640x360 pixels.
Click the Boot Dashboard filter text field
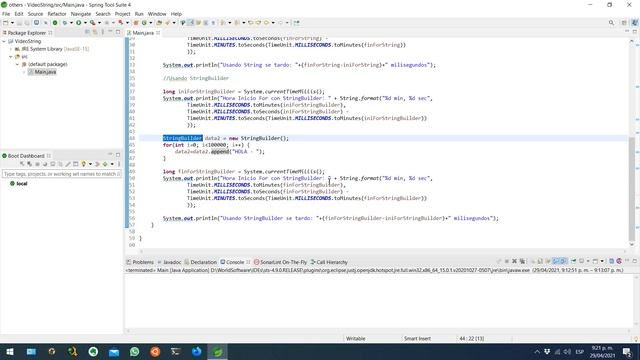(x=62, y=174)
